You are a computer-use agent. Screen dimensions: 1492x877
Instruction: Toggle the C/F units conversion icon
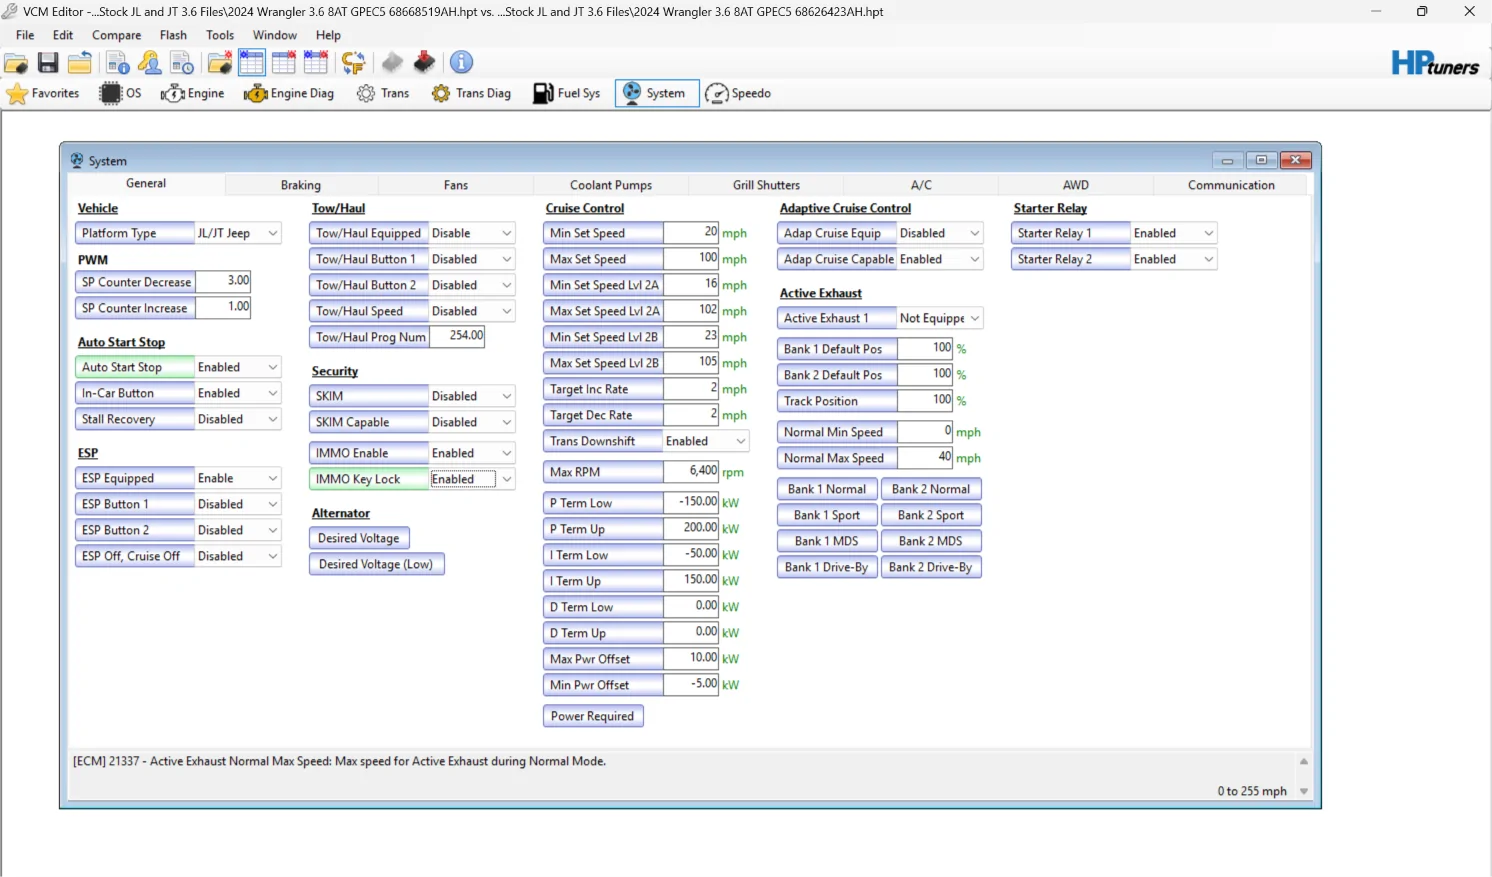pos(353,63)
